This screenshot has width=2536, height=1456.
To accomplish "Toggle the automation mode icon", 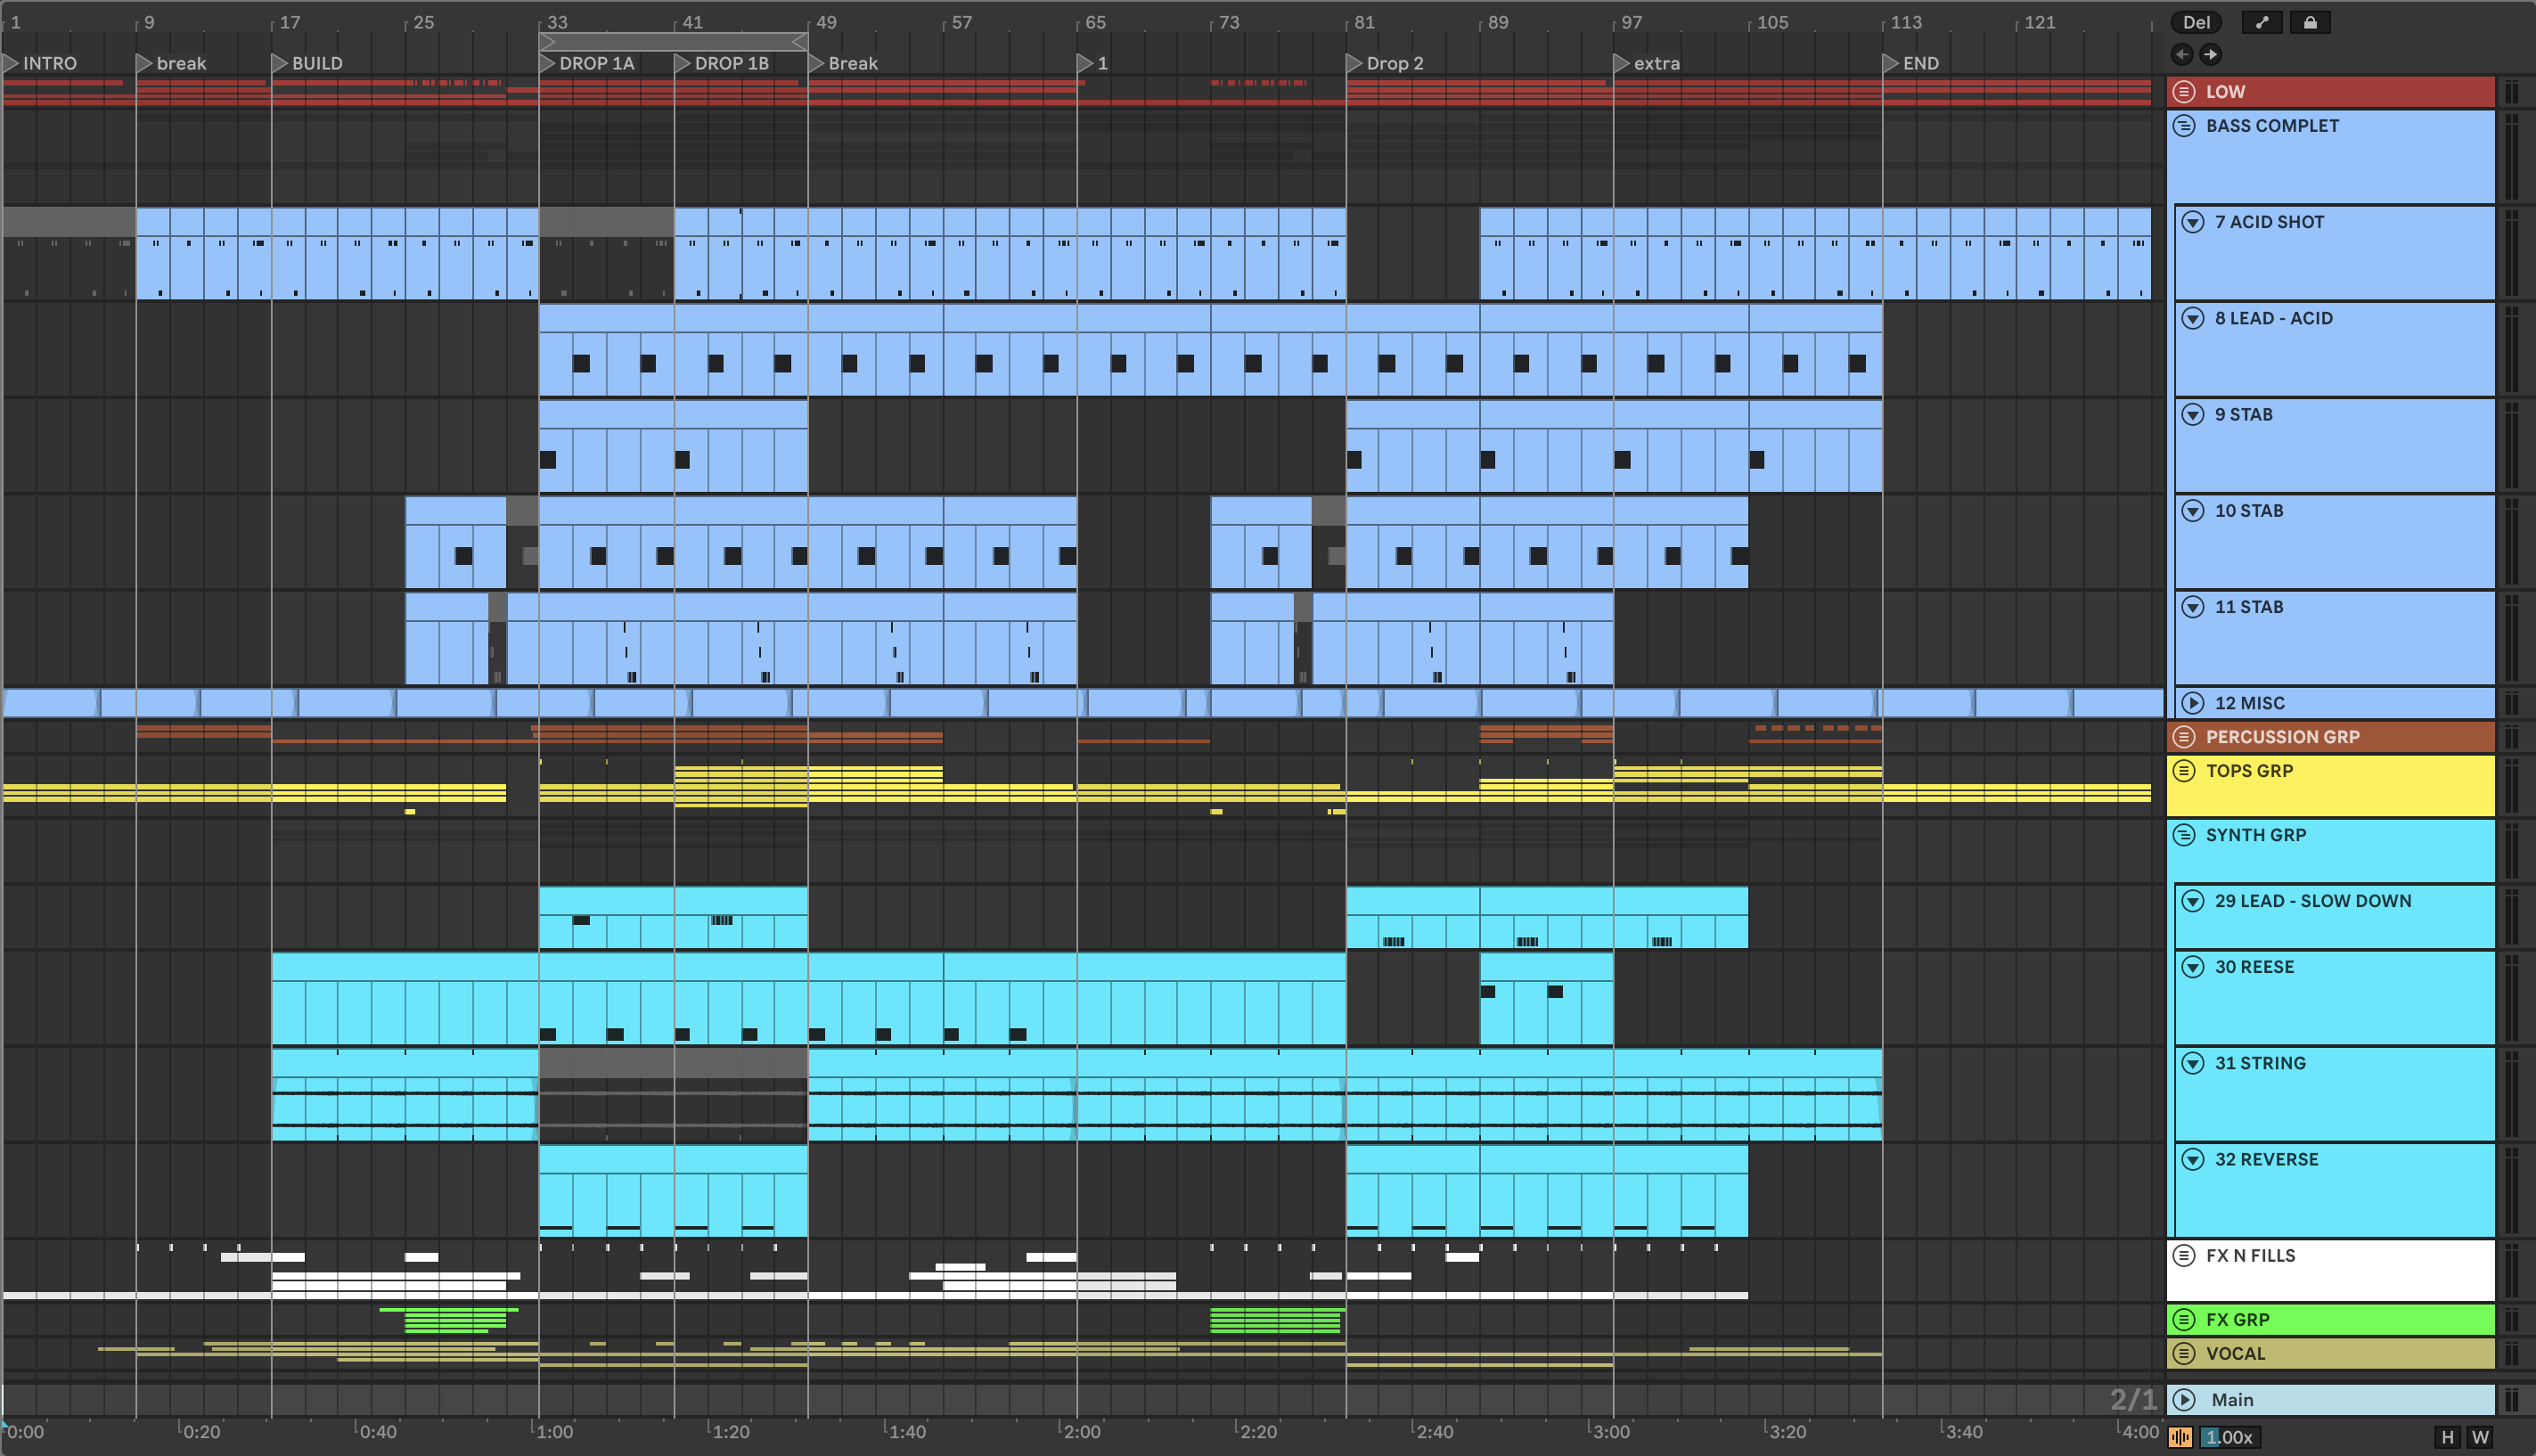I will coord(2261,22).
